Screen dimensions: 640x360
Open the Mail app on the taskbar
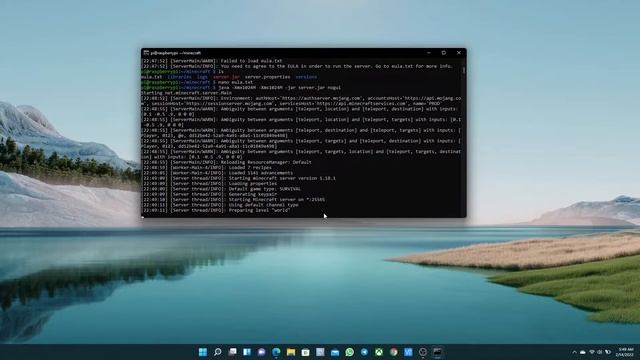pos(335,352)
